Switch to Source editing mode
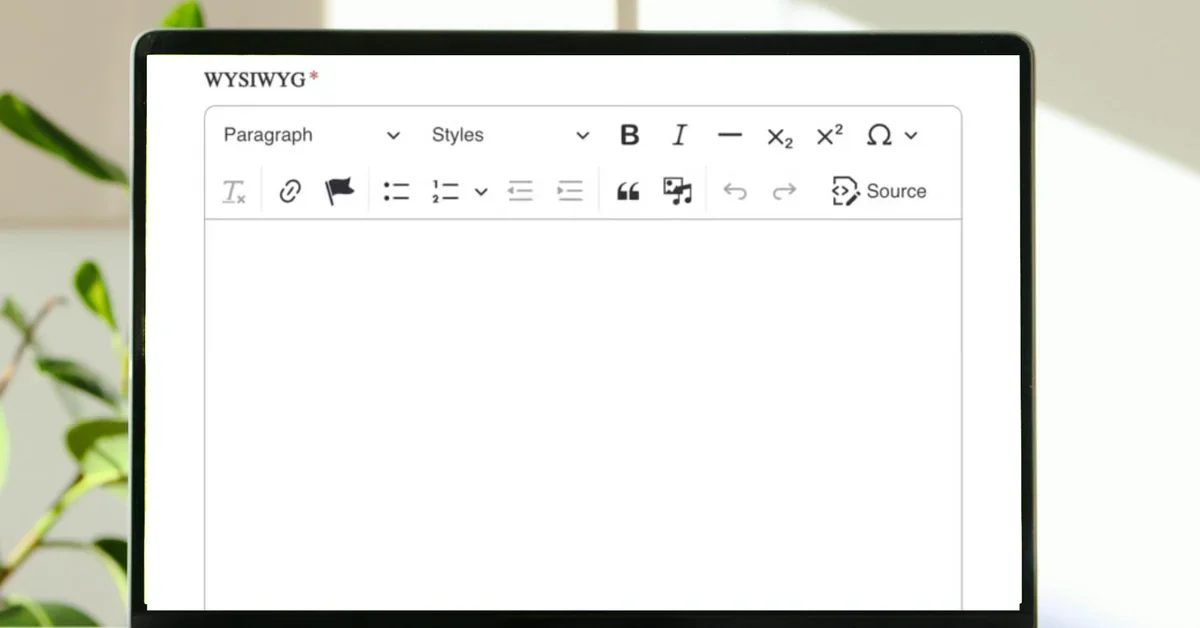The width and height of the screenshot is (1200, 628). [879, 191]
